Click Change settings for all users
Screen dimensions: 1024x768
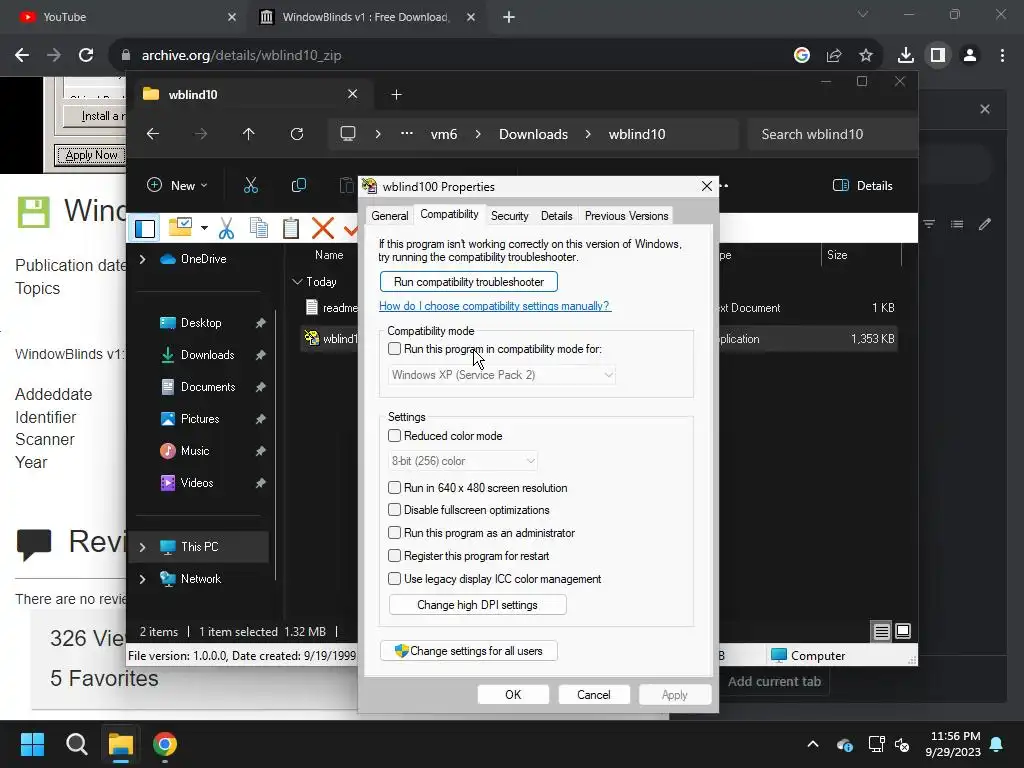(469, 650)
